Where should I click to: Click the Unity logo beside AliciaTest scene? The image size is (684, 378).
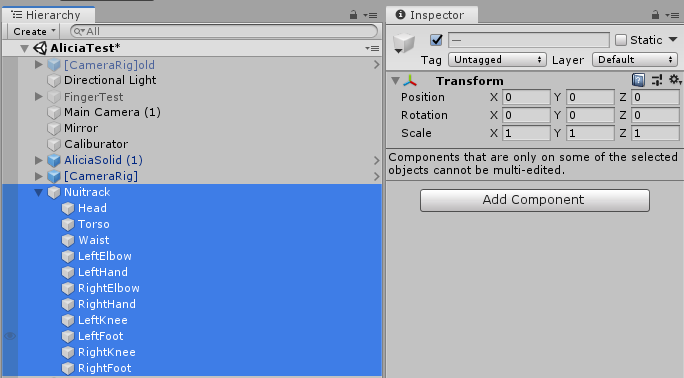40,48
